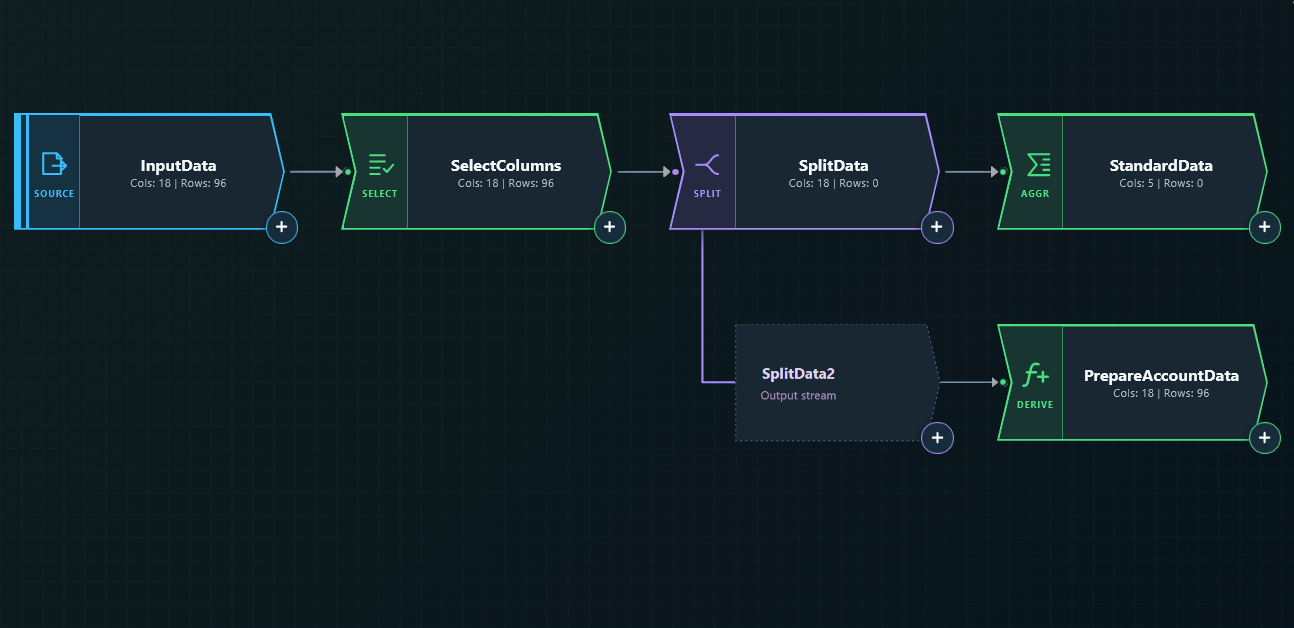Click the SelectColumns select icon
1294x628 pixels.
(x=381, y=165)
